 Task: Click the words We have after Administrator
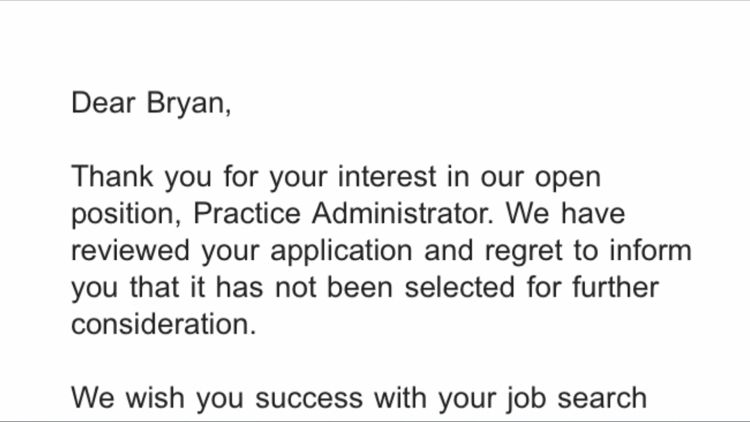point(565,213)
